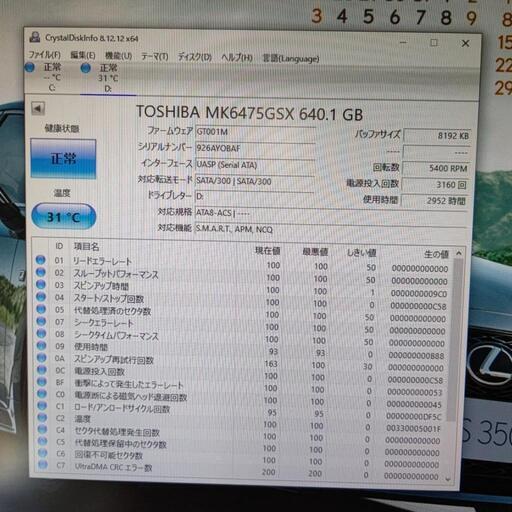Click status orb for ID 0A スピンアップ再試行回数
This screenshot has width=512, height=512.
pyautogui.click(x=42, y=357)
